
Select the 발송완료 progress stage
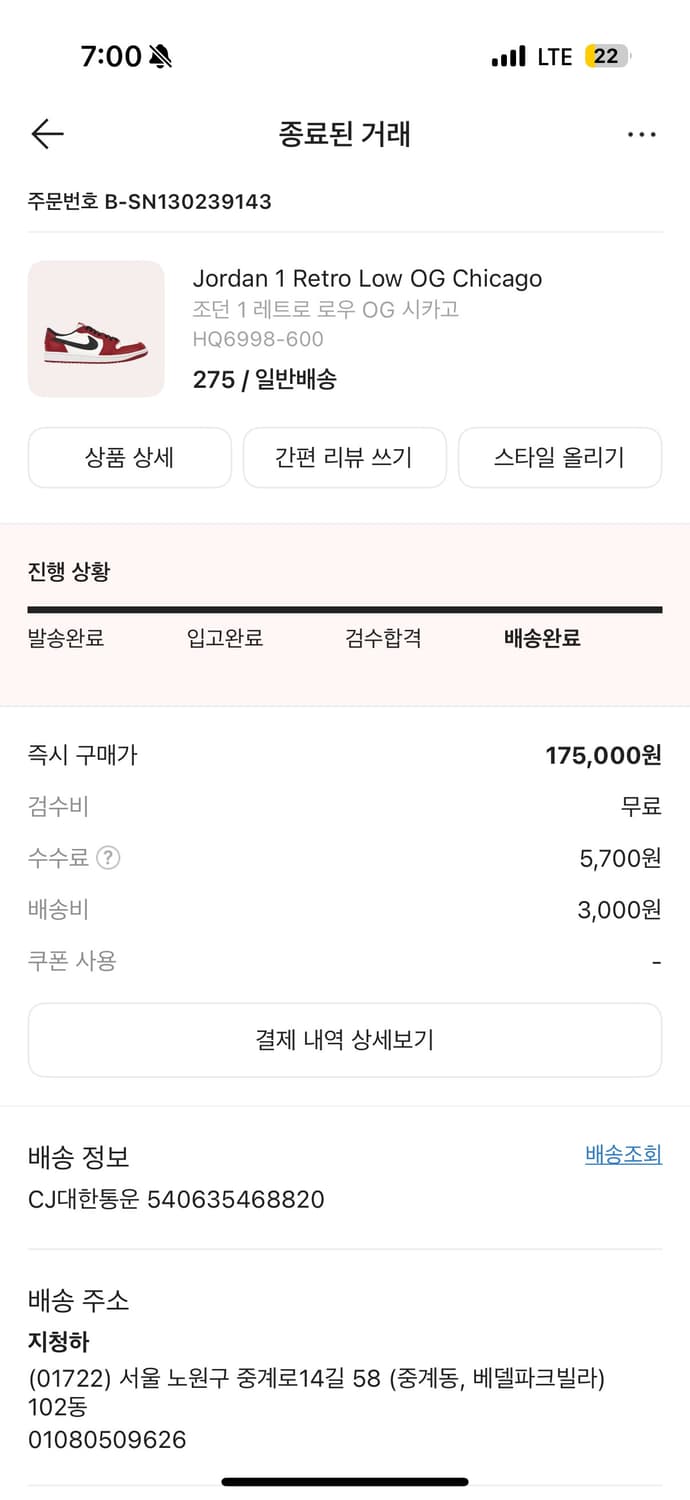click(x=69, y=637)
